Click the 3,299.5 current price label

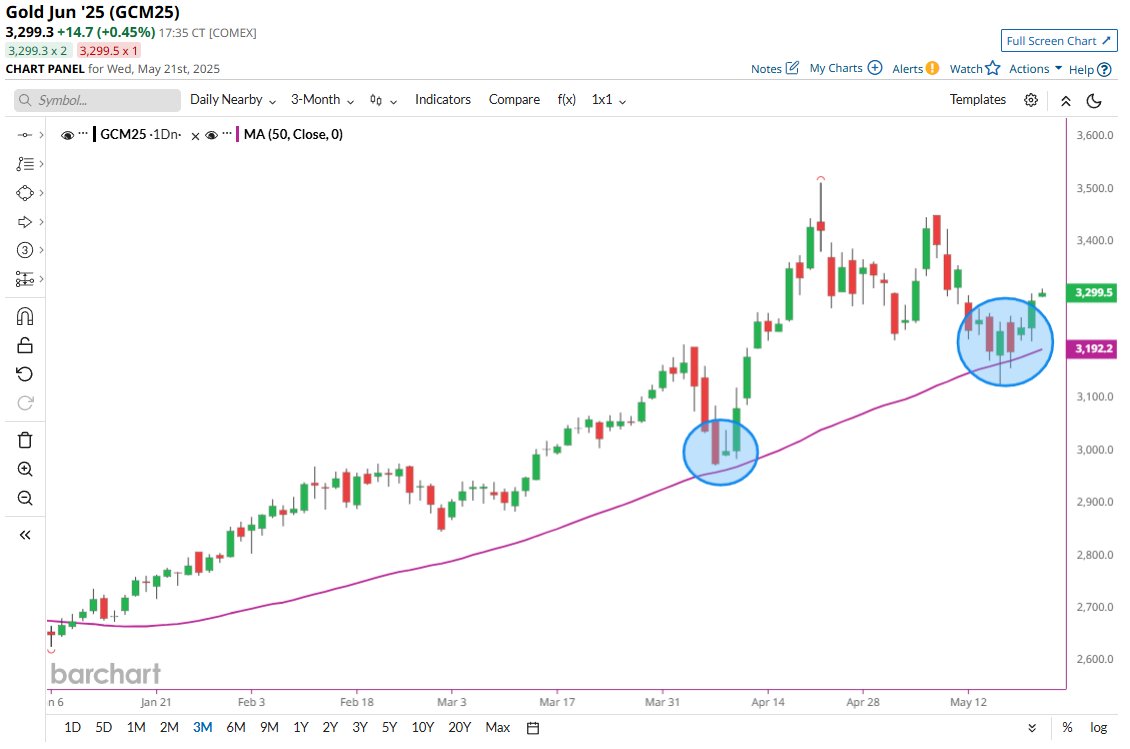pos(1093,293)
